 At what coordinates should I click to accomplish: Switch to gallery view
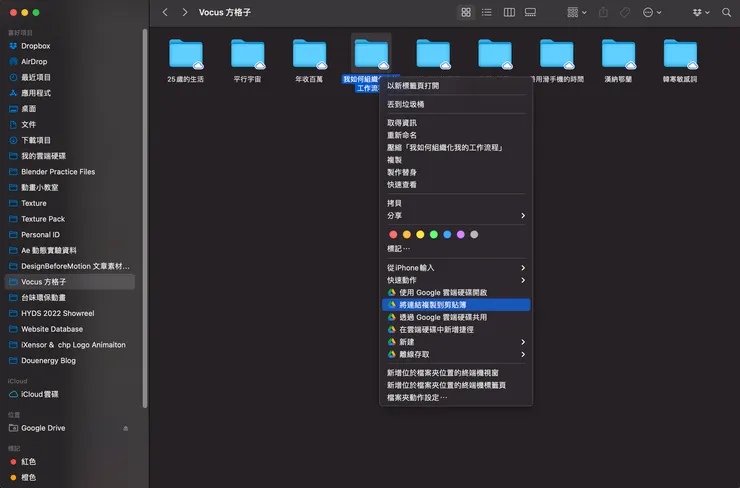pos(530,12)
